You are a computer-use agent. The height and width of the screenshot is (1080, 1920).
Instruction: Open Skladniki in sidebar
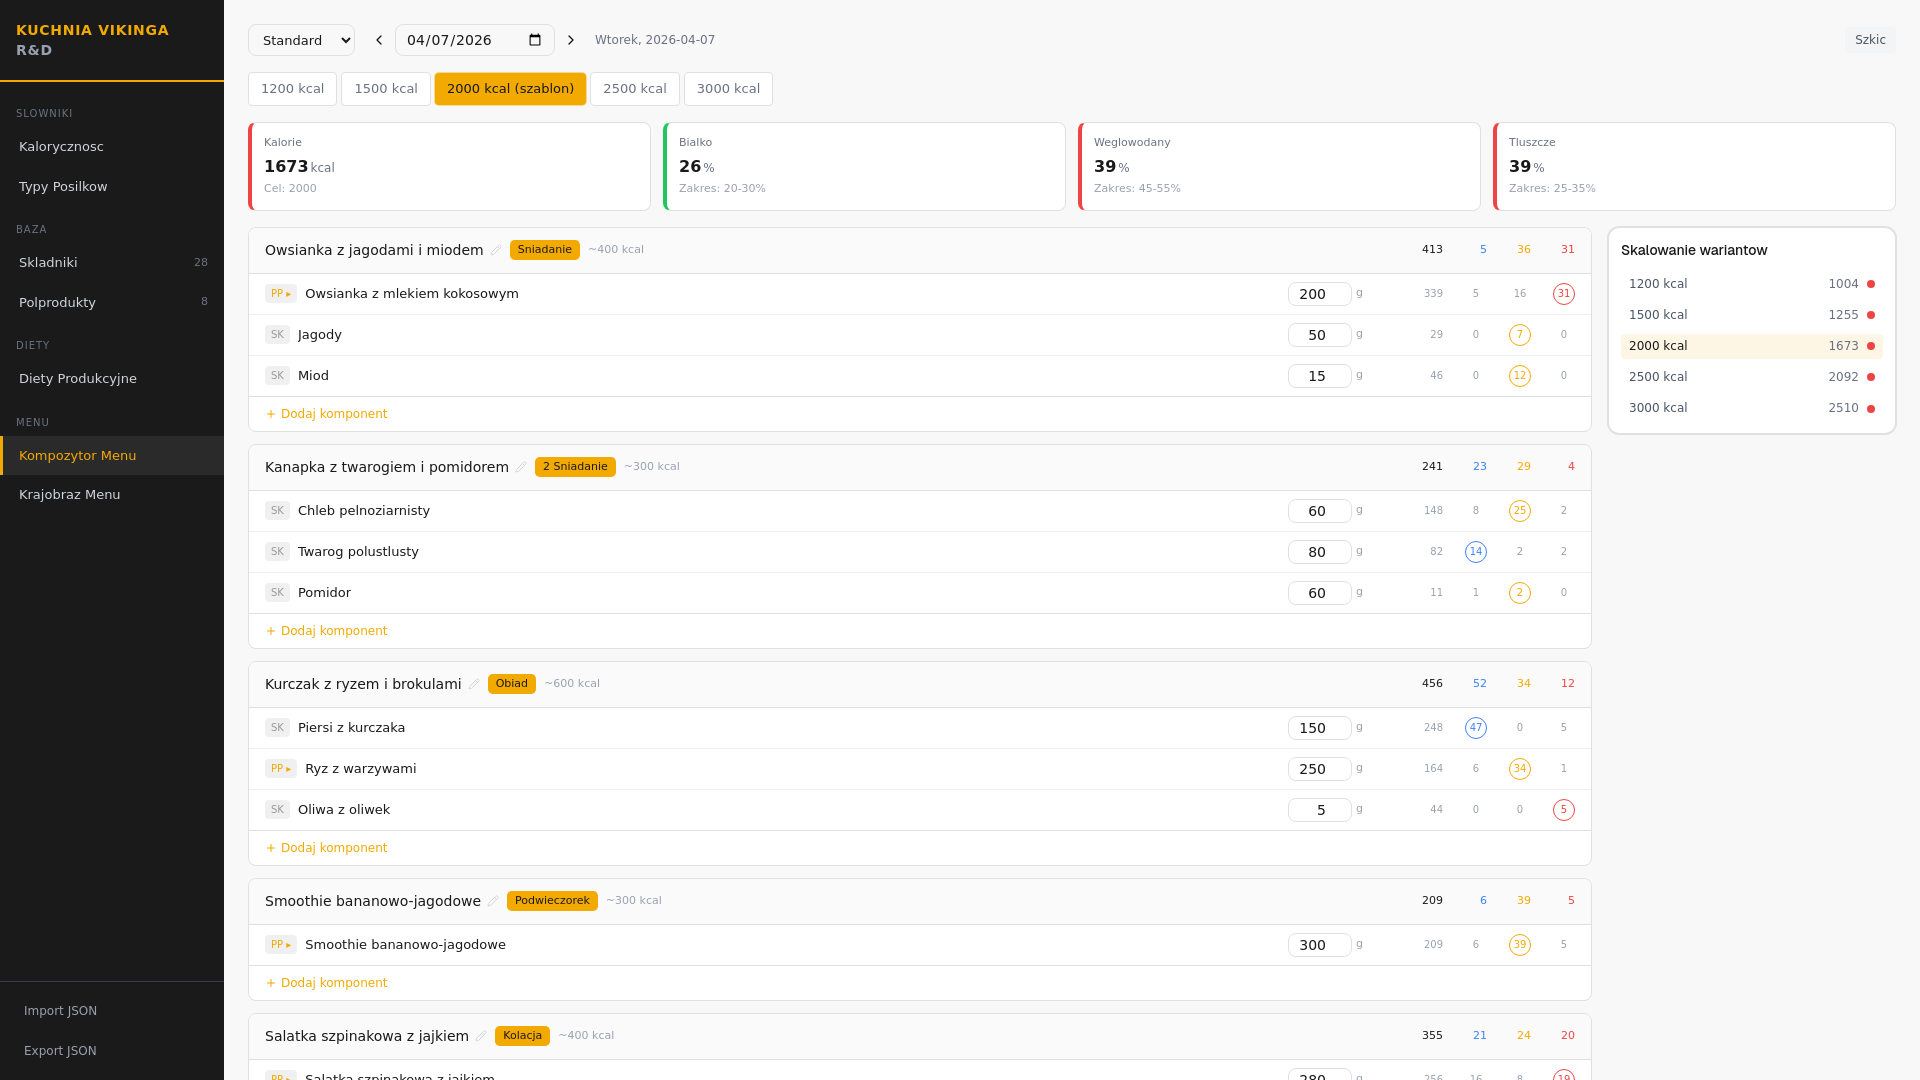point(112,263)
